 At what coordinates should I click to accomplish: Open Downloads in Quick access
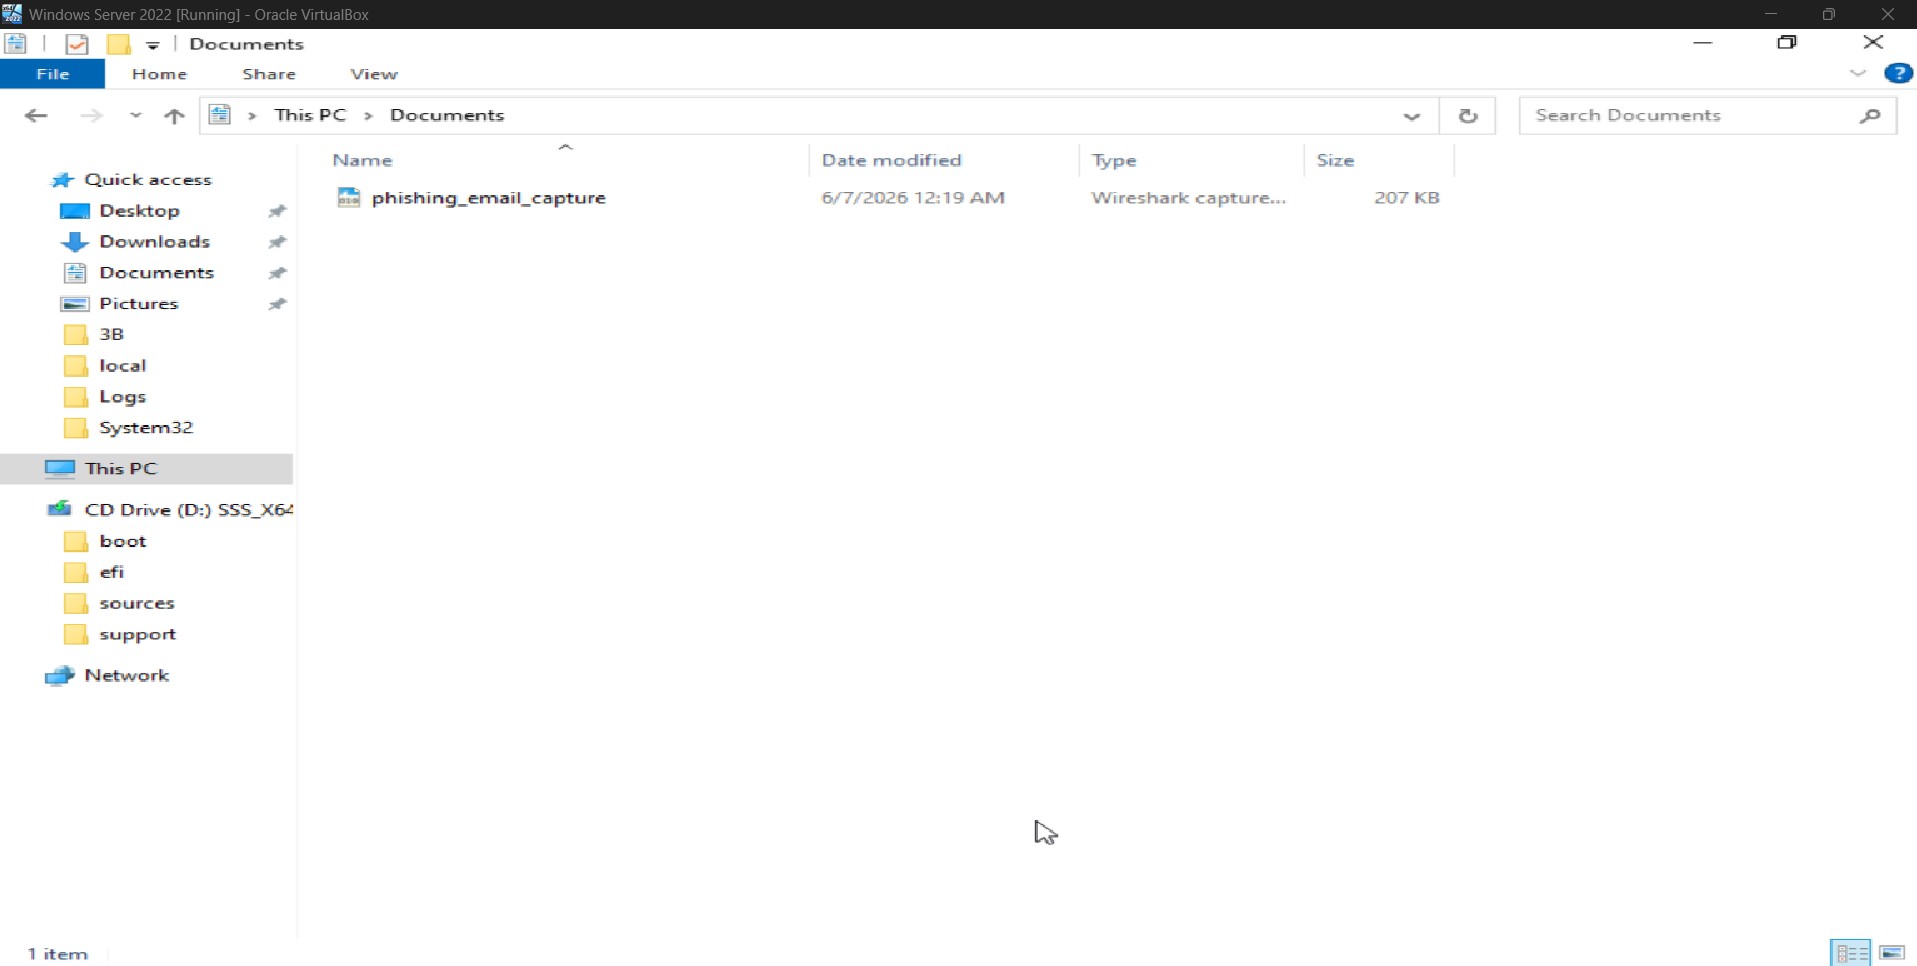154,242
